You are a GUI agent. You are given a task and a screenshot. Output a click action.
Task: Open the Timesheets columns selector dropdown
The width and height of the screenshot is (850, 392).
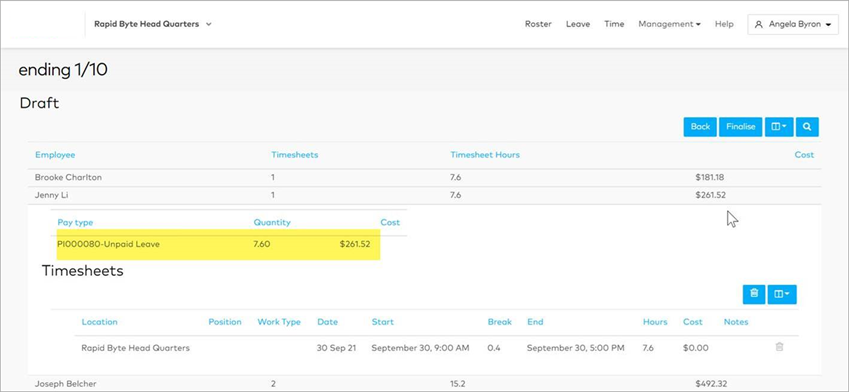point(782,294)
